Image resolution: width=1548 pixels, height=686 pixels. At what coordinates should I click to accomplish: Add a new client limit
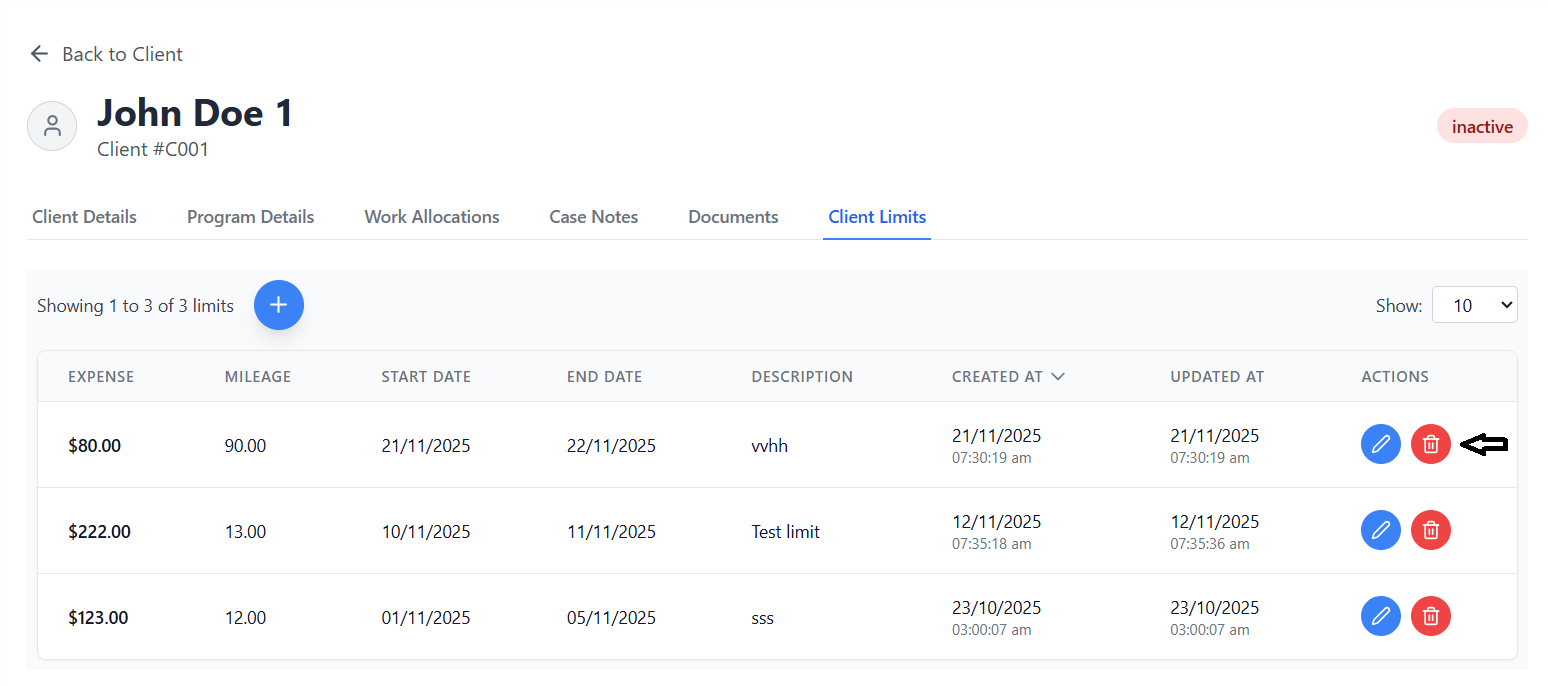pyautogui.click(x=278, y=305)
